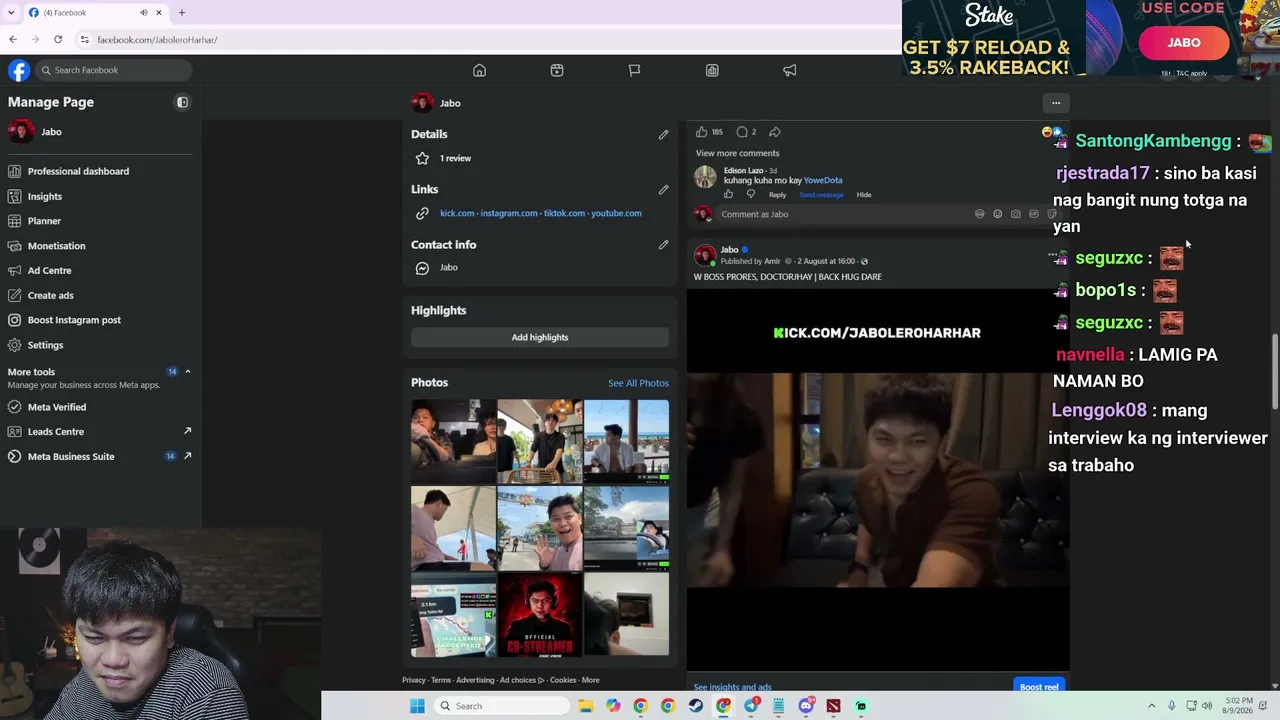Edit the Details section with pencil icon
The image size is (1280, 720).
[663, 134]
